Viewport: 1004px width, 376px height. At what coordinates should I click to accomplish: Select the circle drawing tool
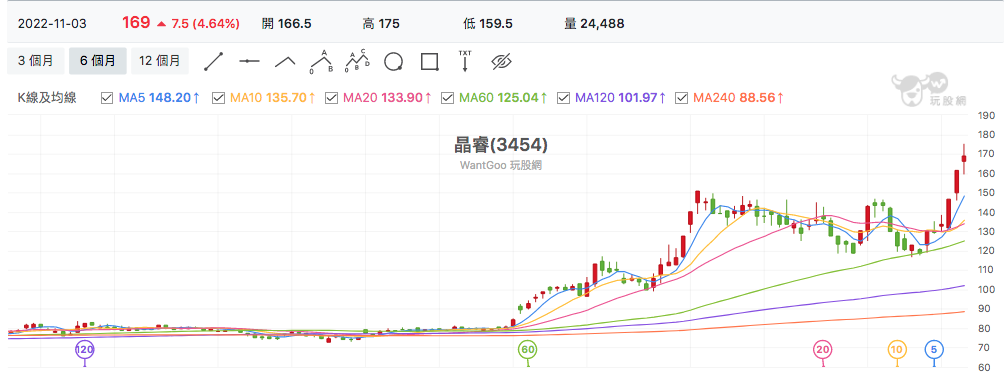(x=393, y=61)
